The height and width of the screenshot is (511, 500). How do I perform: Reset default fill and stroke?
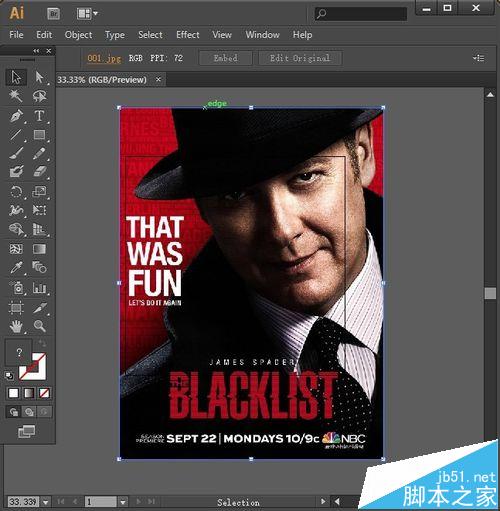9,376
